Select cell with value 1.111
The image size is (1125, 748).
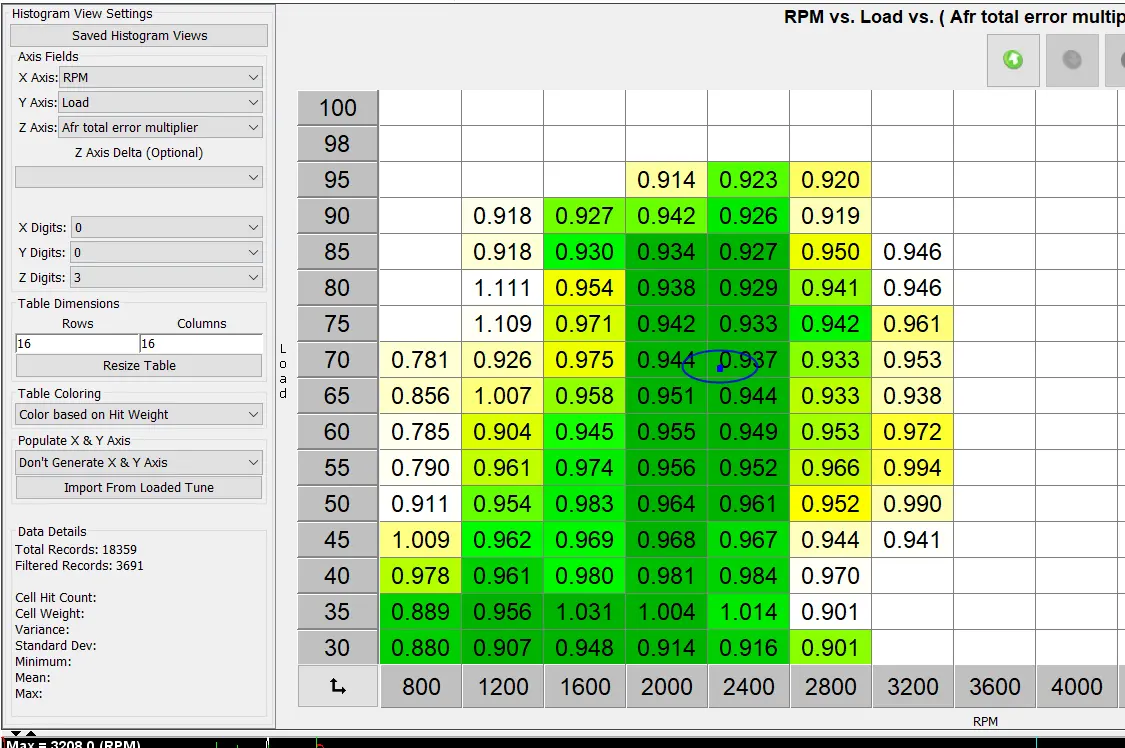[502, 288]
